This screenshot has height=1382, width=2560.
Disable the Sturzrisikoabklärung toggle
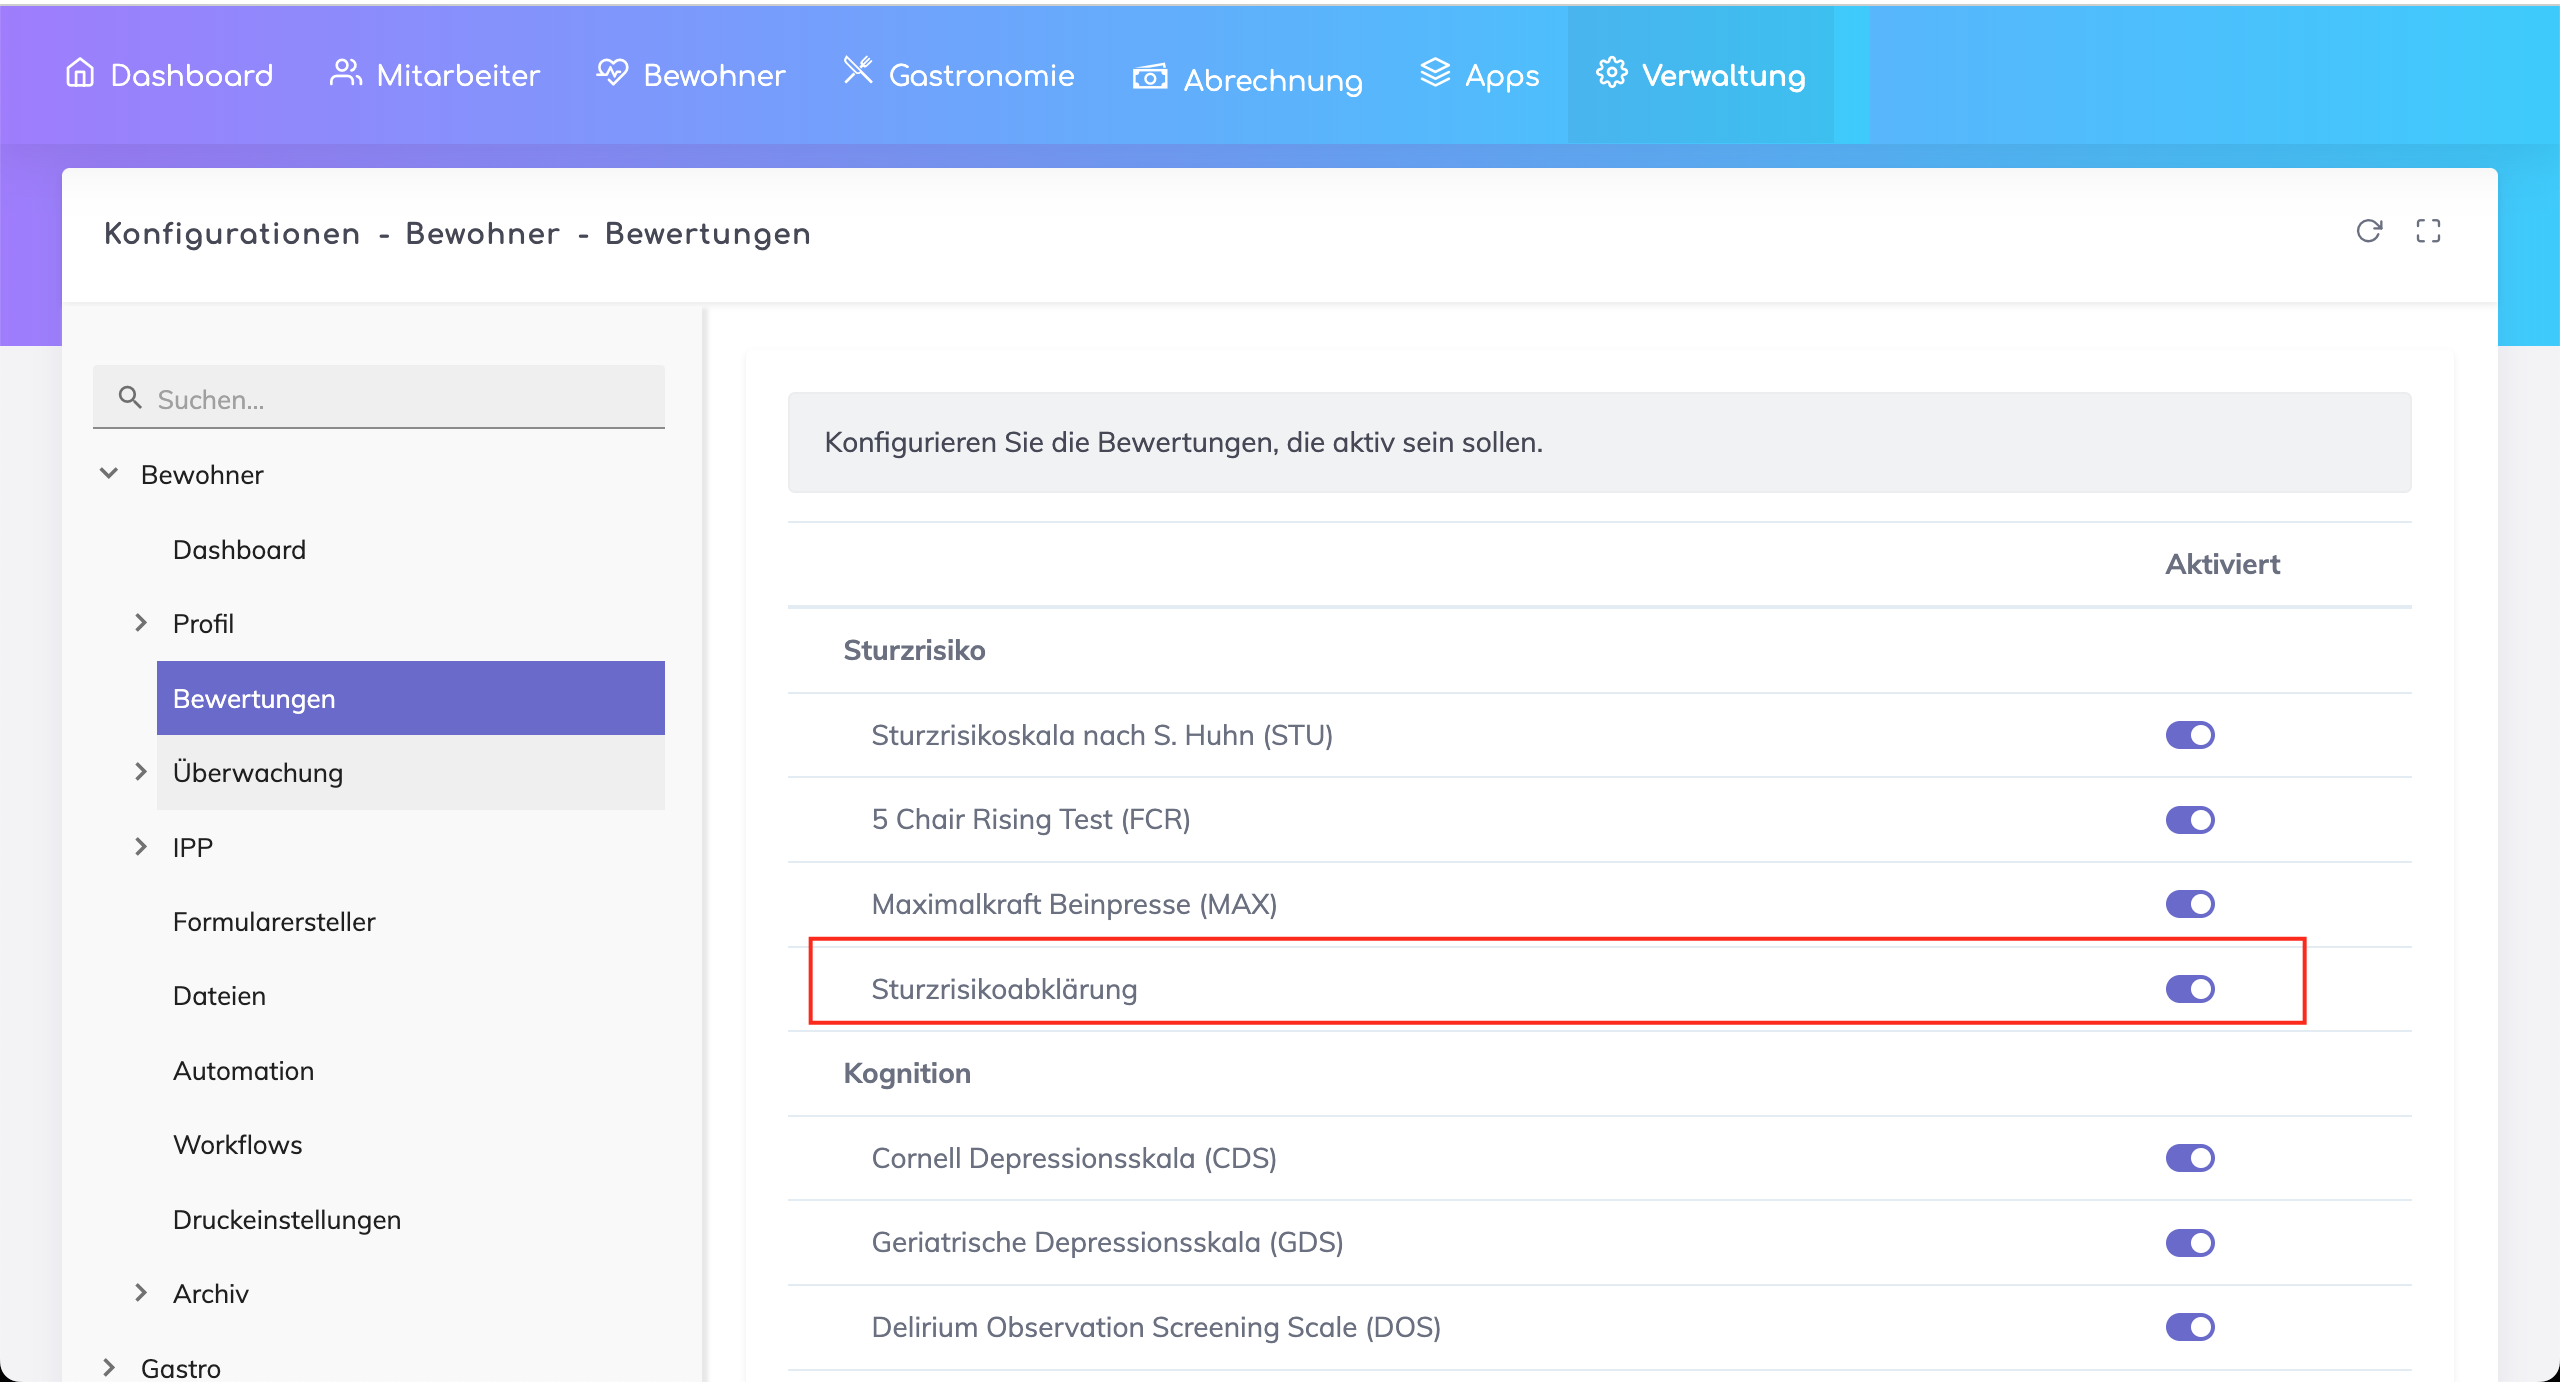click(2190, 989)
